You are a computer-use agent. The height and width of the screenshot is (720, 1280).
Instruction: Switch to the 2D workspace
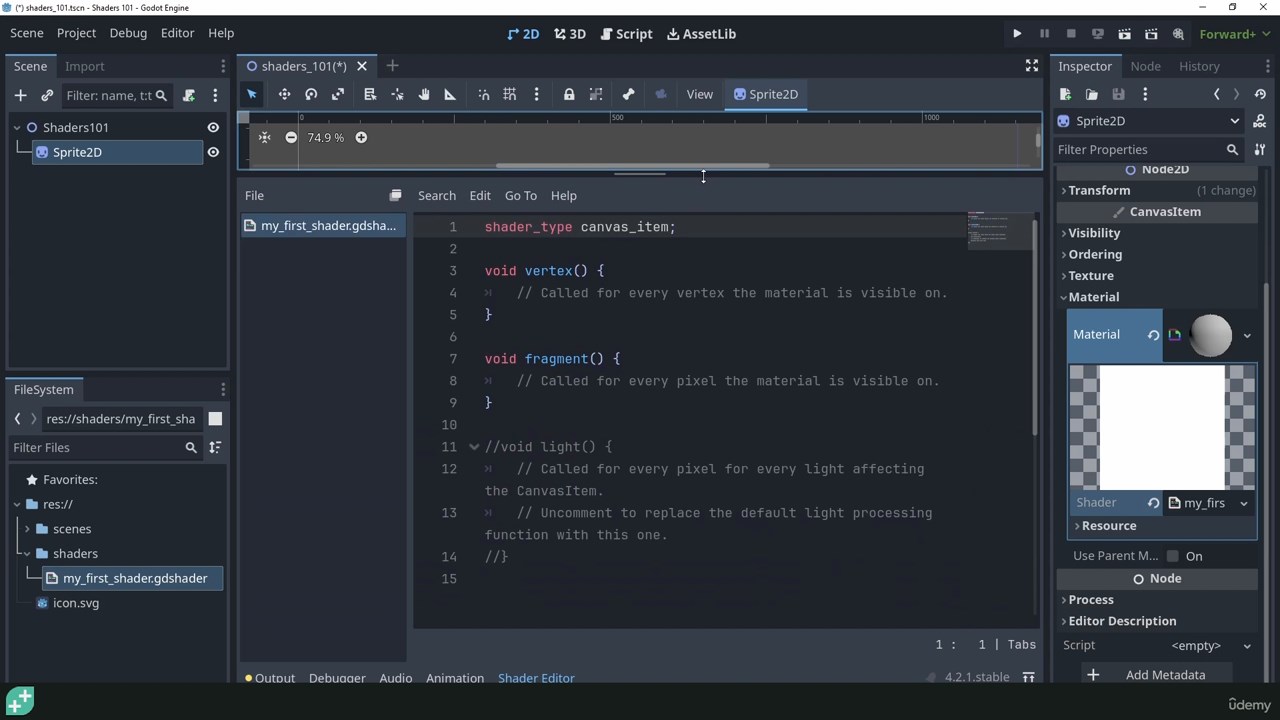point(523,34)
